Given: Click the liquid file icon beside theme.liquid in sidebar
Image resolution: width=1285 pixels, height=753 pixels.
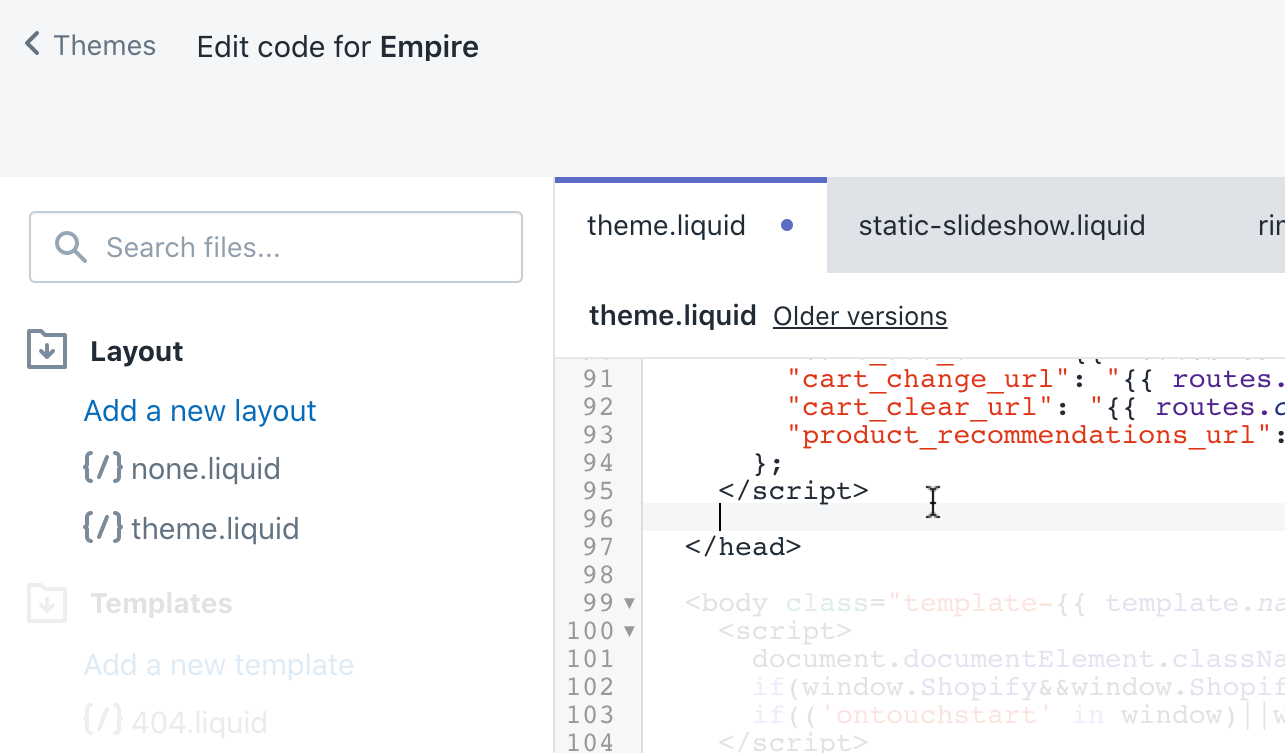Looking at the screenshot, I should point(103,527).
